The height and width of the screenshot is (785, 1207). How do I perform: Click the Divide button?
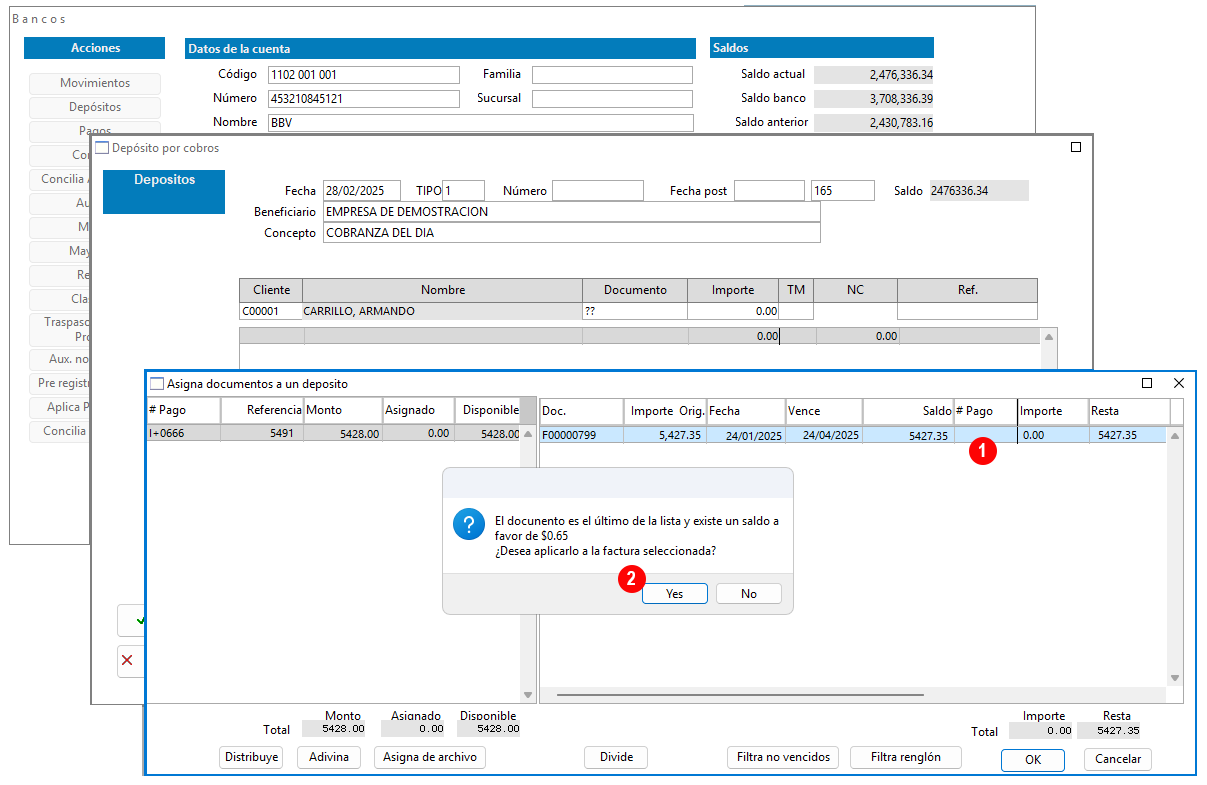pos(616,757)
